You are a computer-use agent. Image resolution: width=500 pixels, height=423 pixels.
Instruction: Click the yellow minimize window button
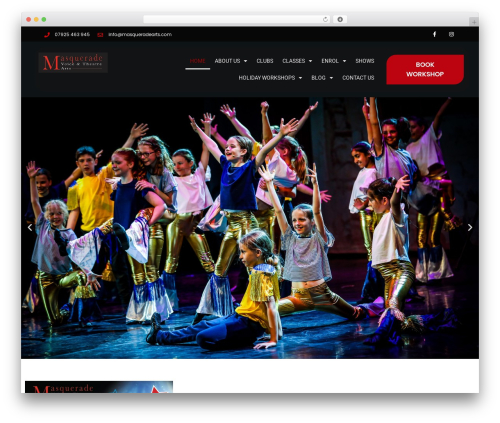coord(36,19)
